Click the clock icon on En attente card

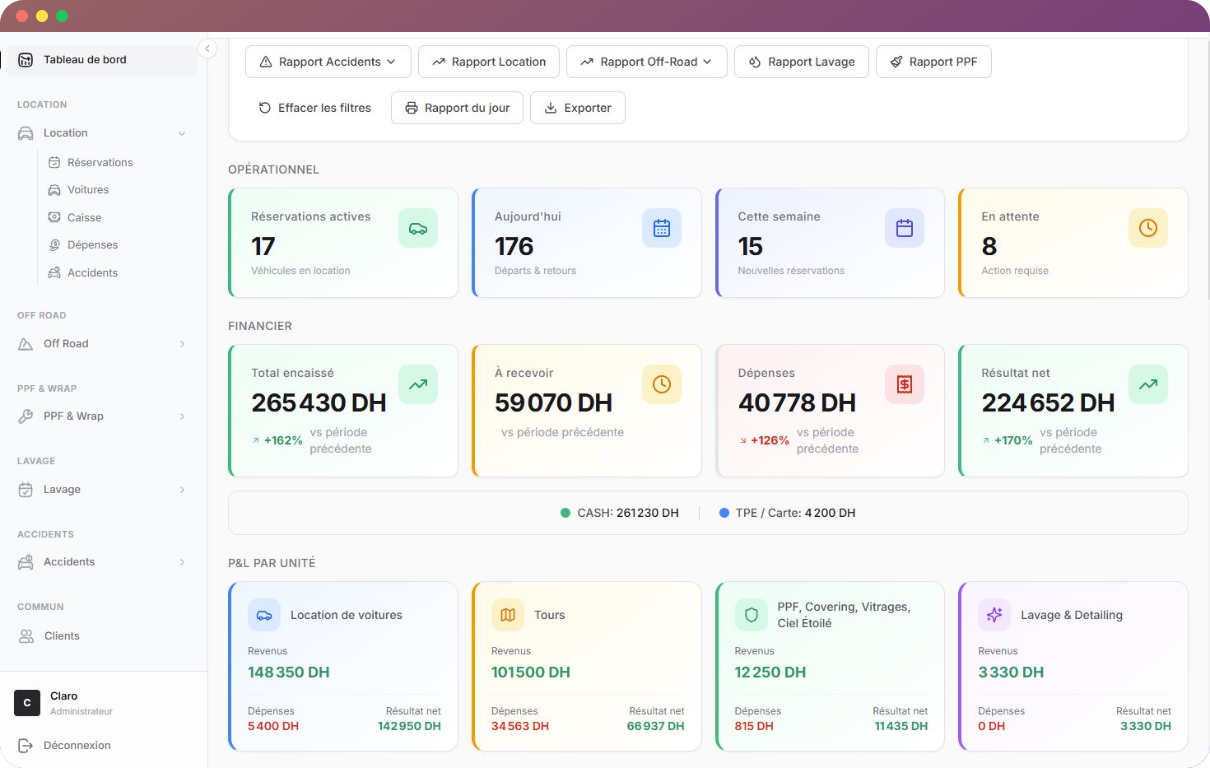pyautogui.click(x=1148, y=228)
